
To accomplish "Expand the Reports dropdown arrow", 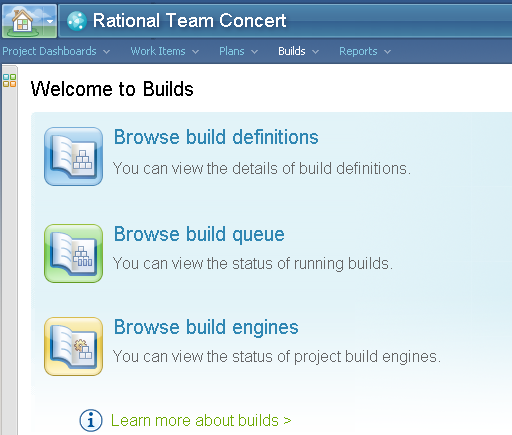I will [x=387, y=52].
